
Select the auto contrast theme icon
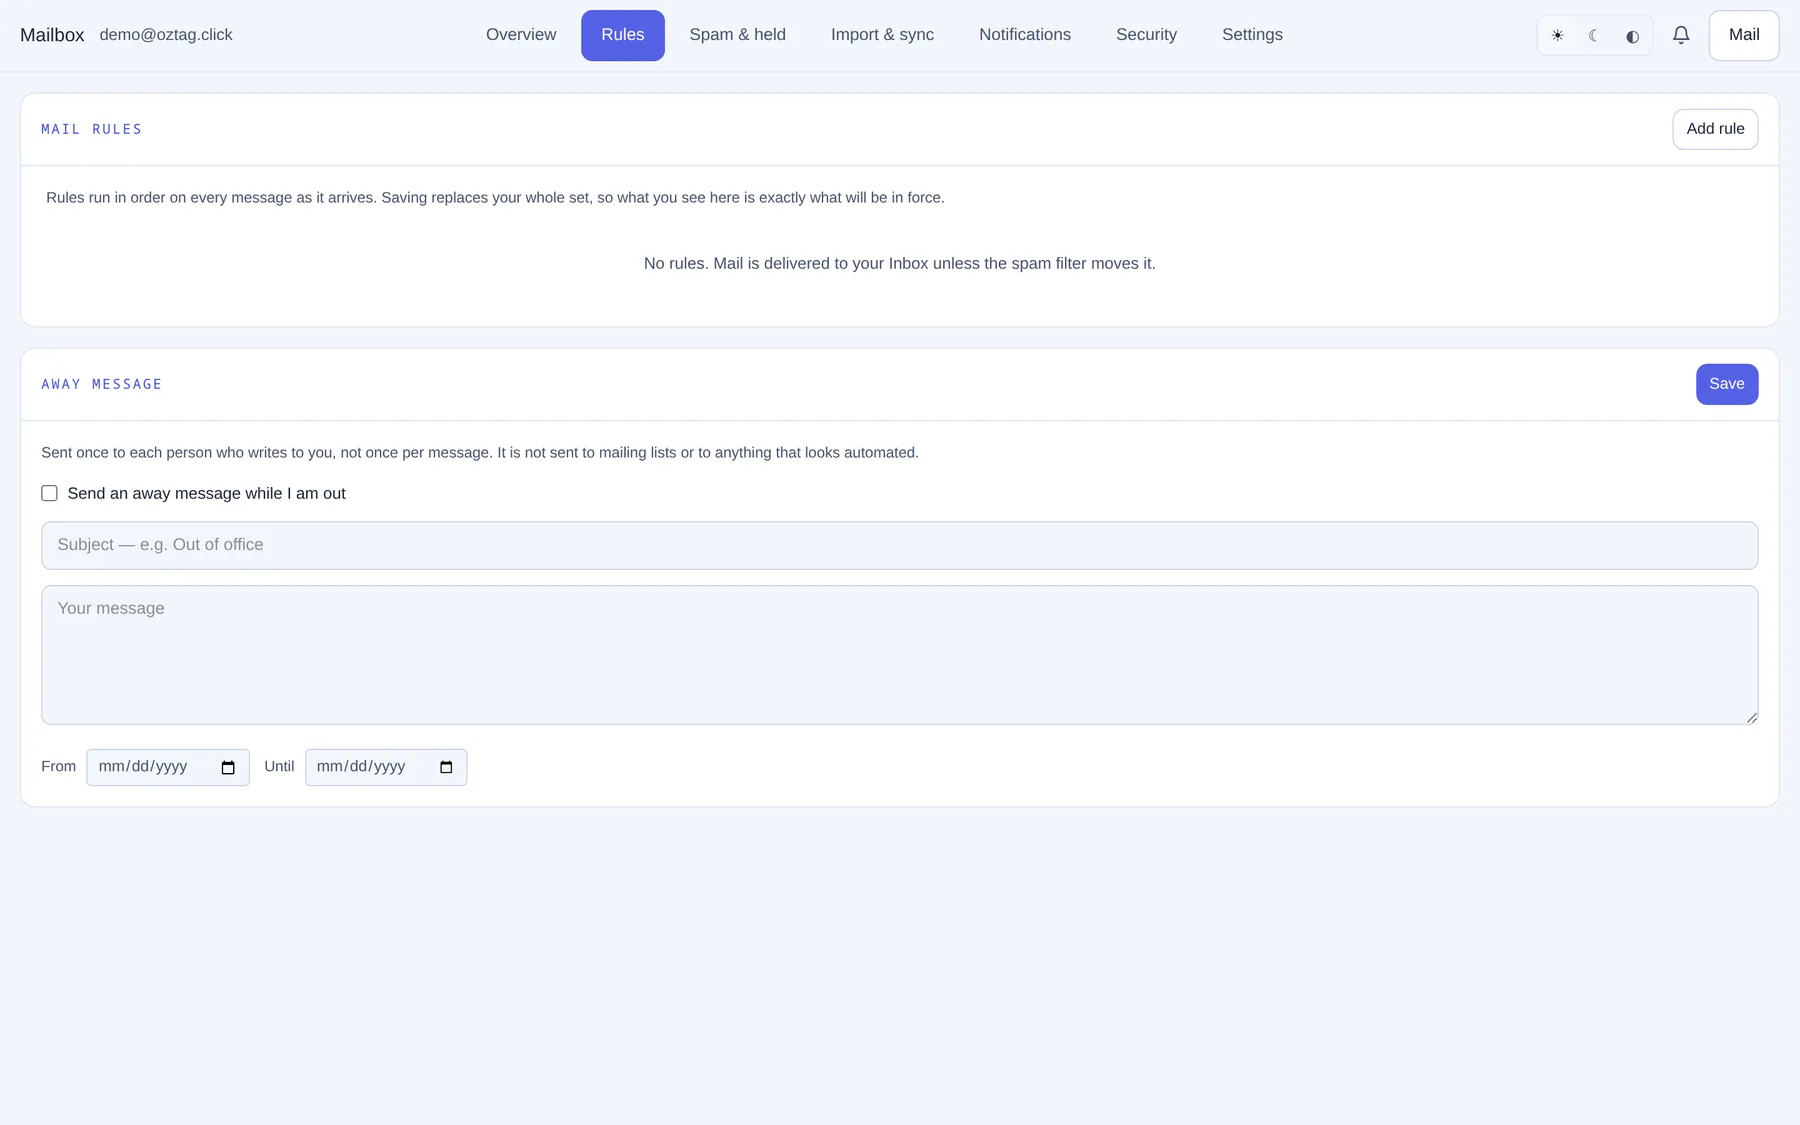pyautogui.click(x=1632, y=36)
